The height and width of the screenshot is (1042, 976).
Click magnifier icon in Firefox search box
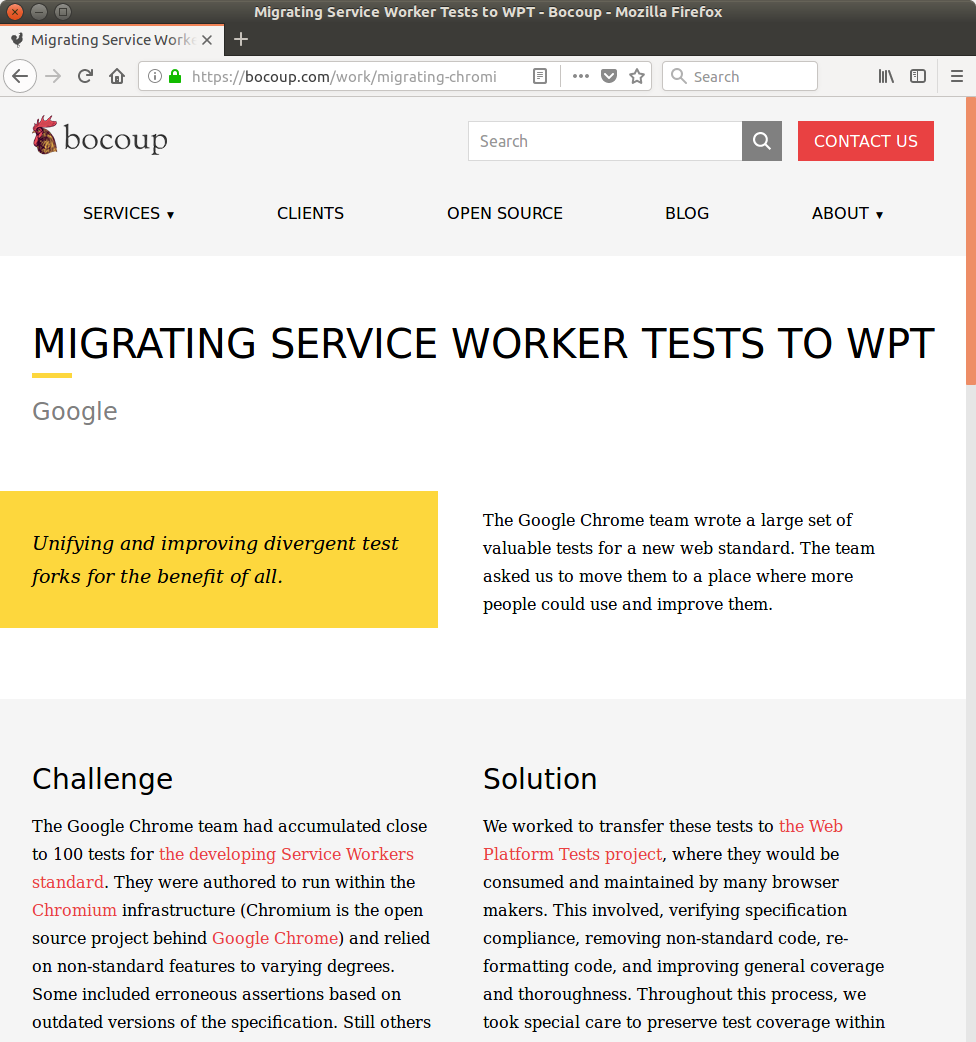678,76
